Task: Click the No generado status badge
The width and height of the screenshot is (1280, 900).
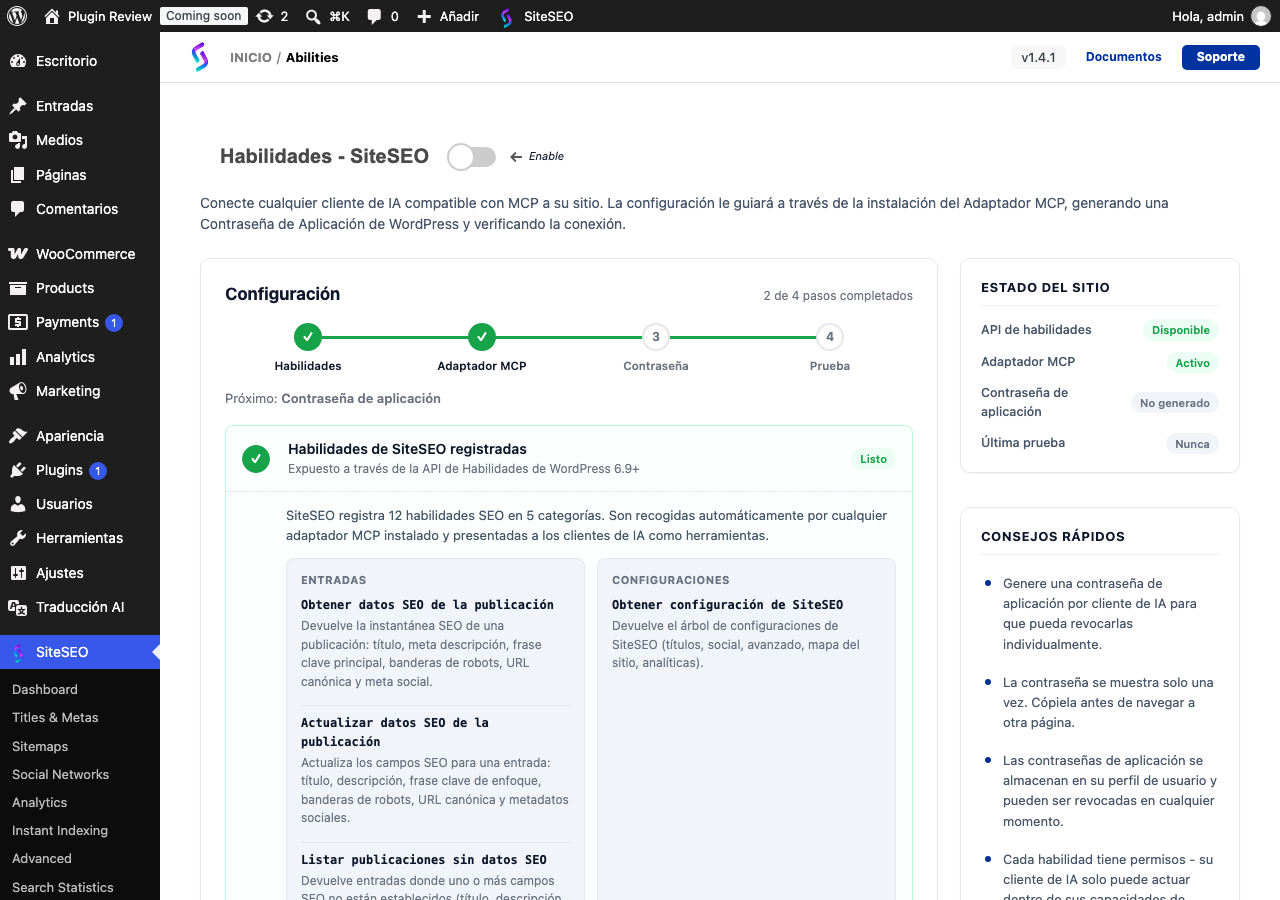Action: 1175,403
